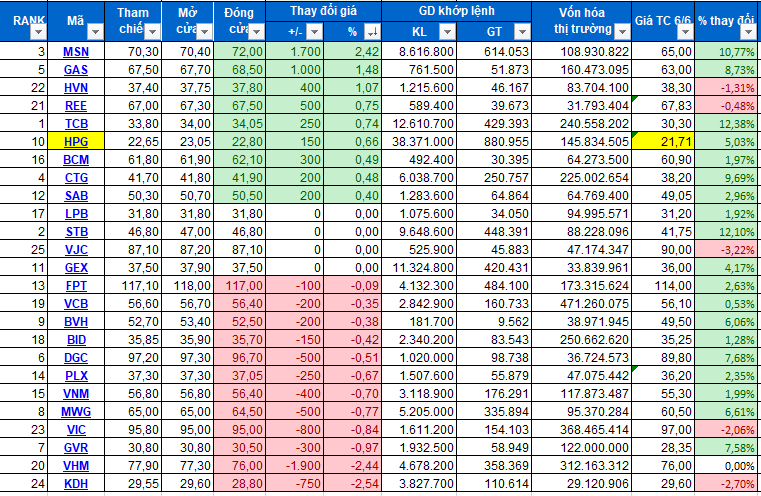Screen dimensions: 761x496
Task: Select REE reference price 67,83
Action: click(663, 106)
